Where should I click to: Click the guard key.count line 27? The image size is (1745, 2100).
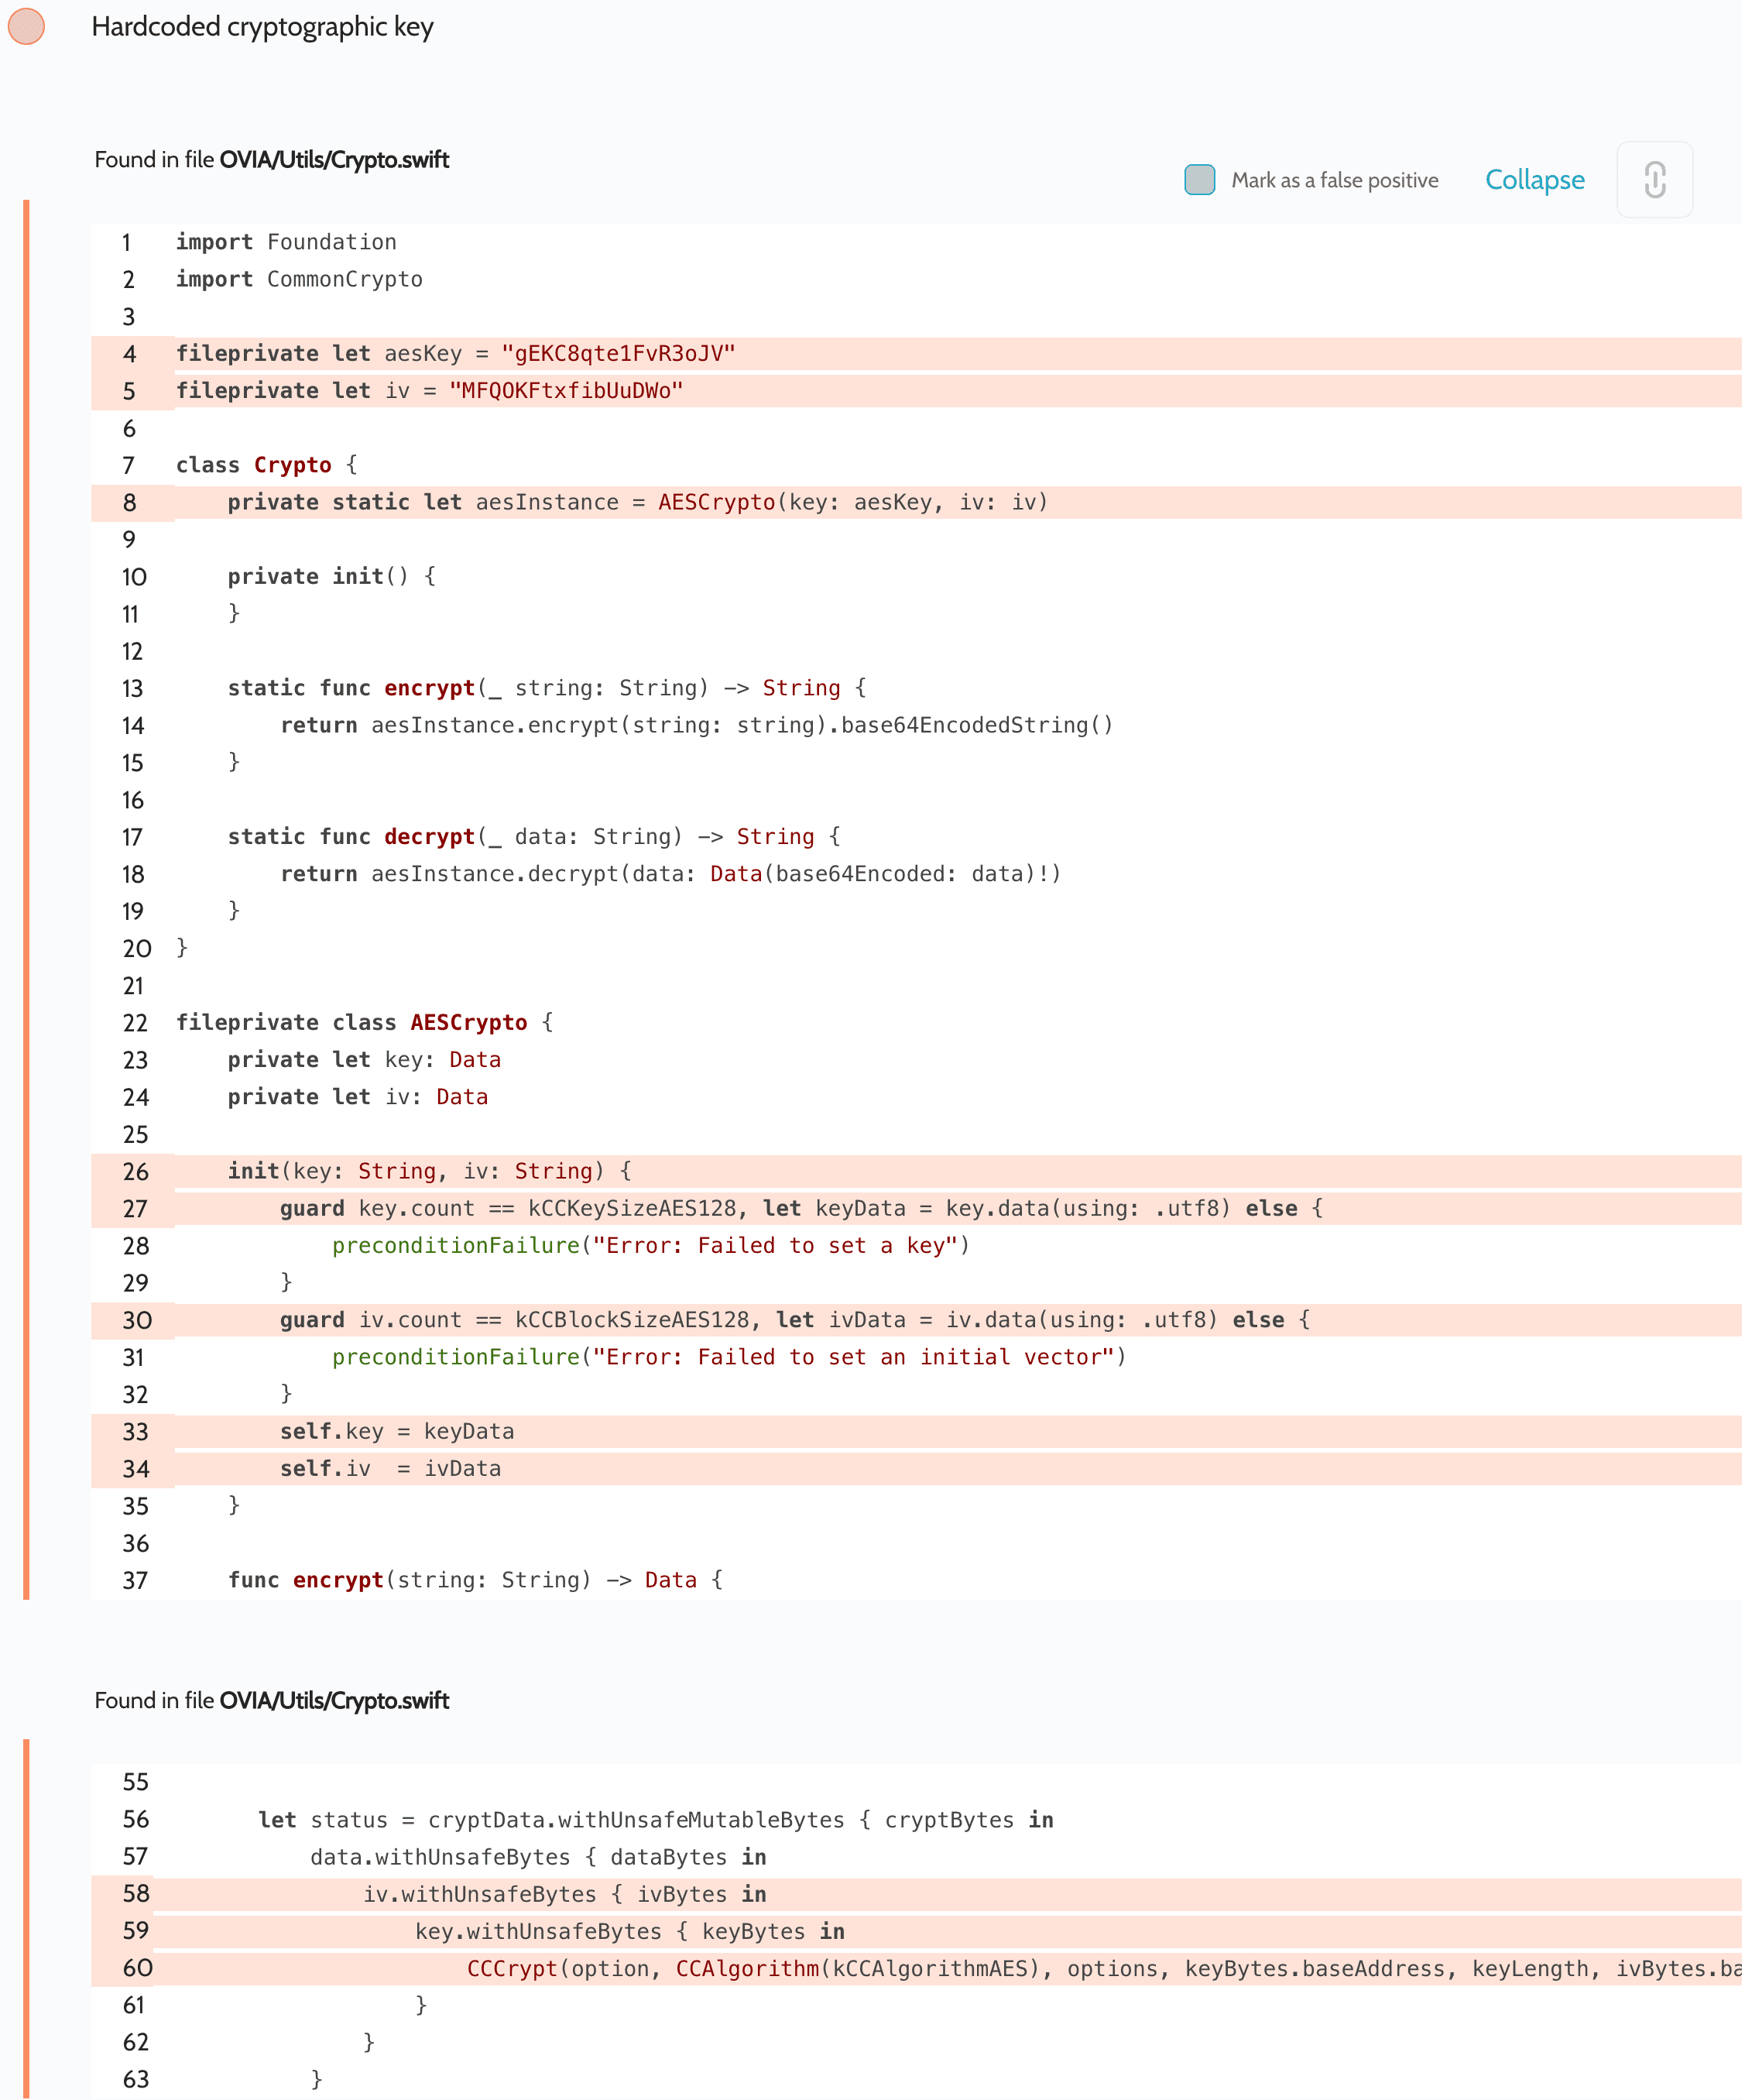point(800,1209)
